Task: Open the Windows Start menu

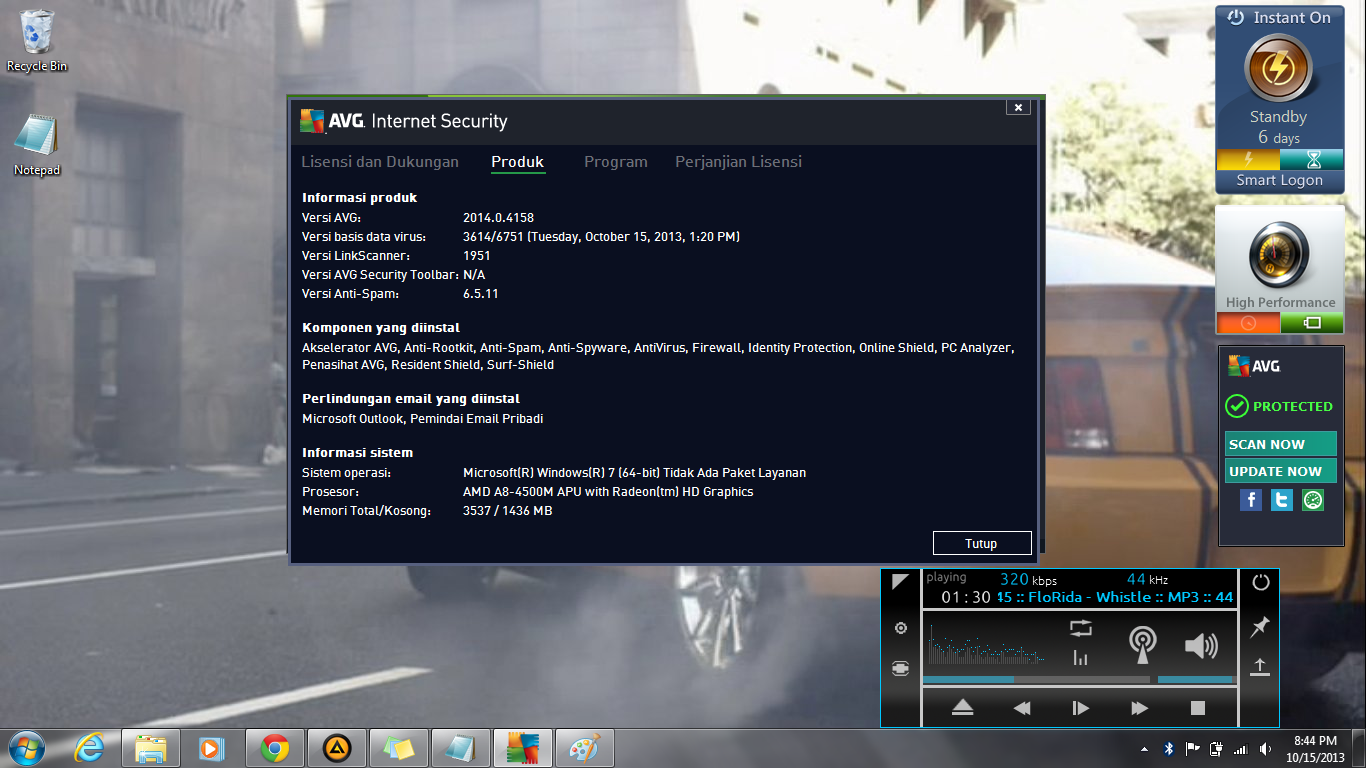Action: pyautogui.click(x=26, y=748)
